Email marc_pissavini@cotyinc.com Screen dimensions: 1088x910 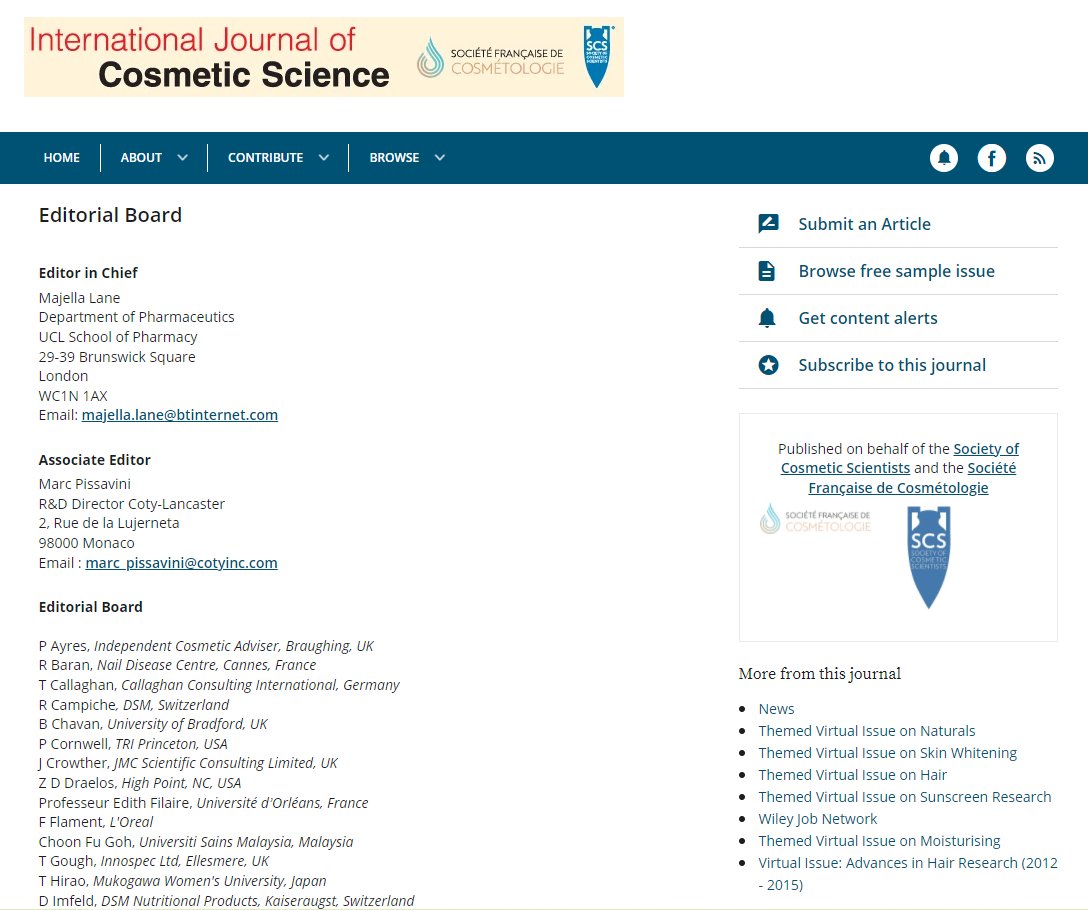click(181, 563)
